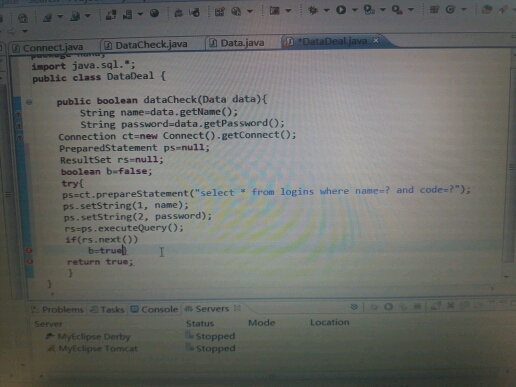Click the Run server icon in Servers panel
The height and width of the screenshot is (387, 516).
click(388, 307)
